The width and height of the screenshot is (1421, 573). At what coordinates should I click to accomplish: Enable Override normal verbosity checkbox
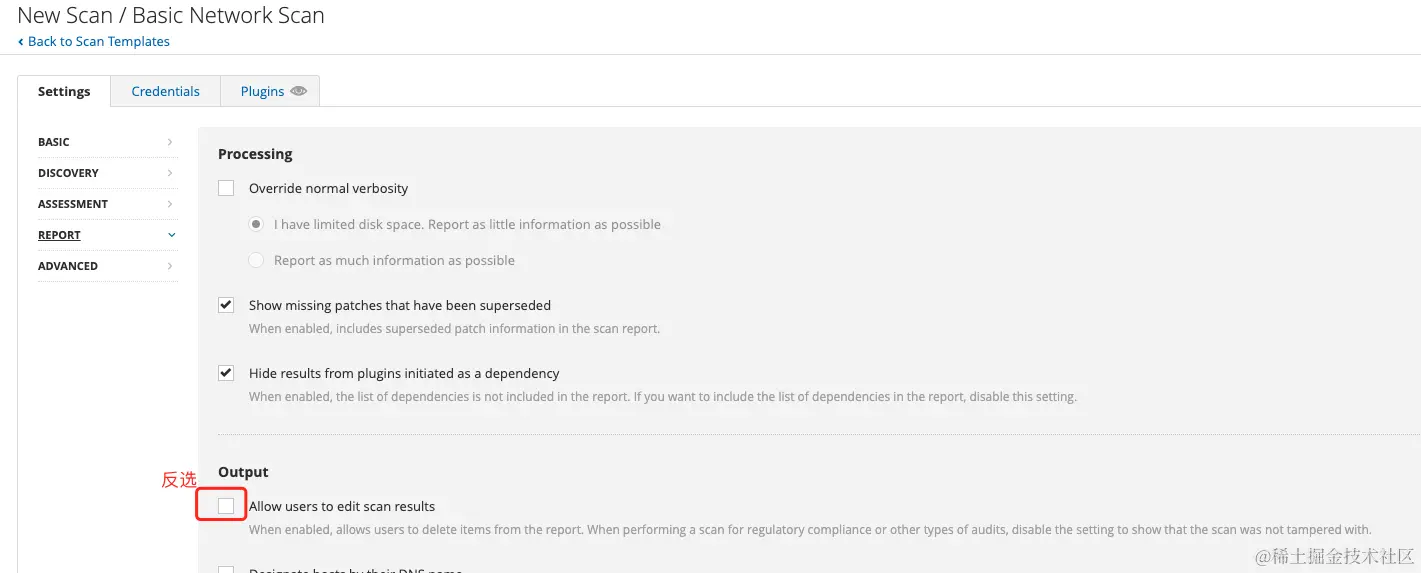[x=226, y=188]
